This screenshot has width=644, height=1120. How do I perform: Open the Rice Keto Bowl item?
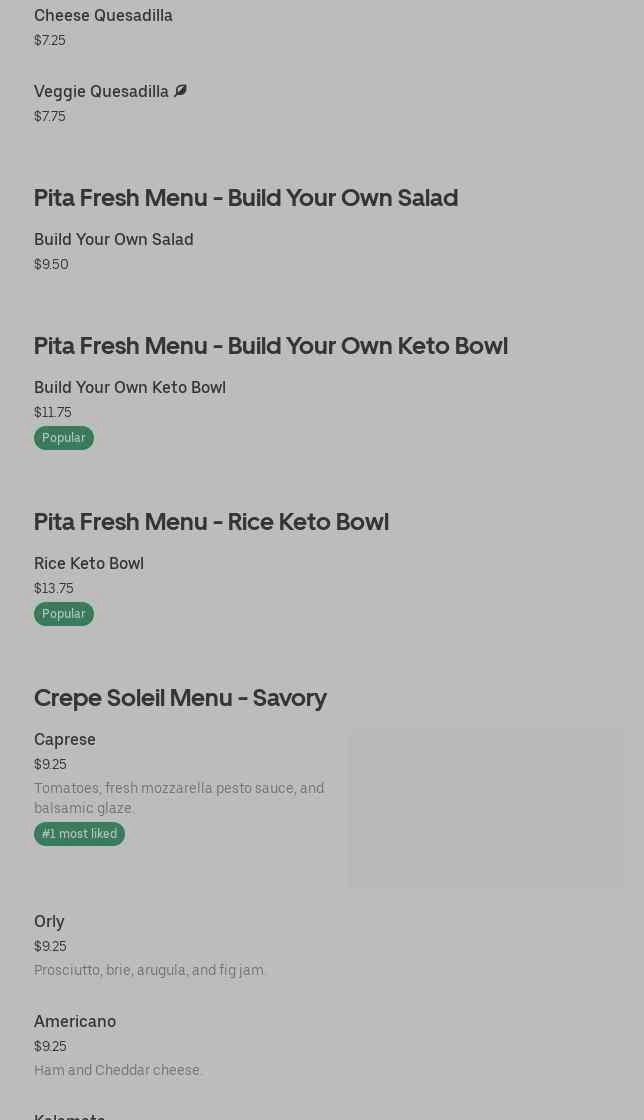(x=89, y=564)
